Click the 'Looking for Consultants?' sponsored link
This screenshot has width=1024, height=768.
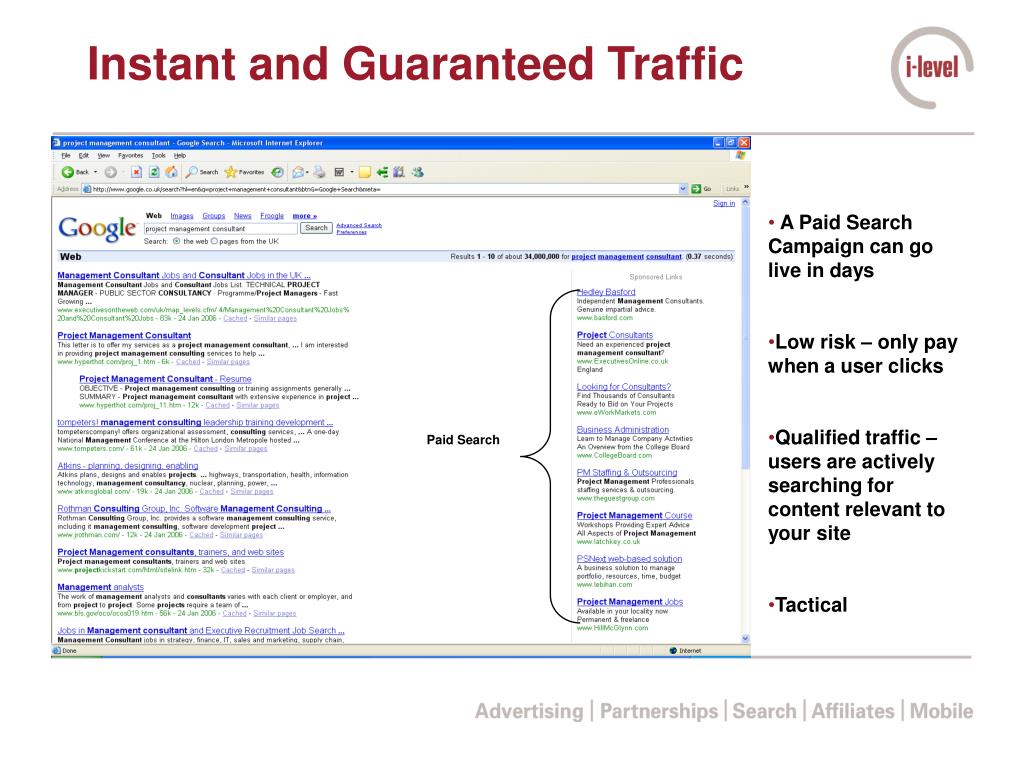pos(624,387)
